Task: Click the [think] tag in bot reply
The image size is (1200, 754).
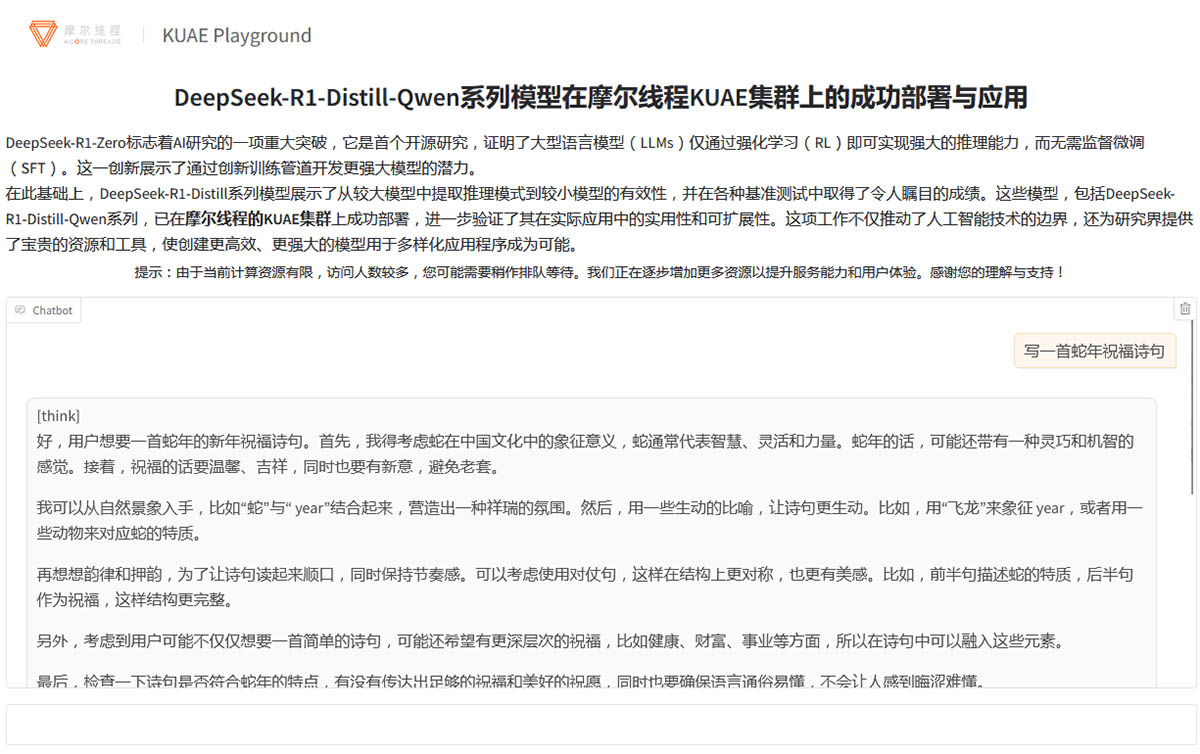Action: [x=58, y=416]
